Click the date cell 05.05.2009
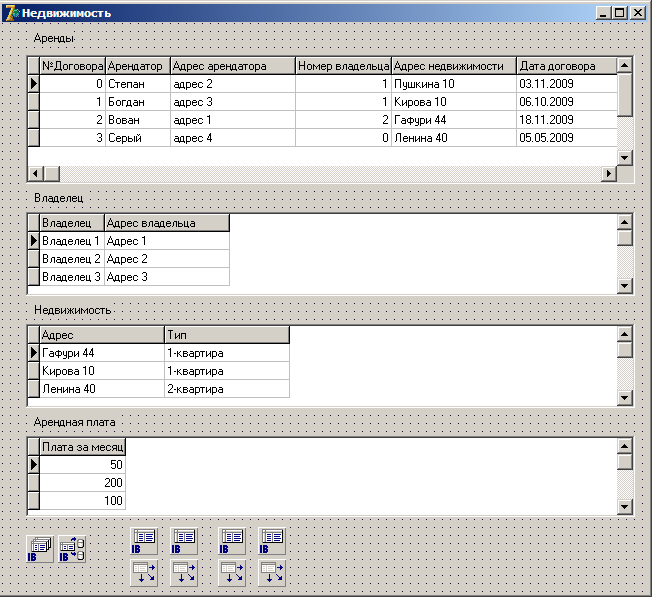 tap(566, 138)
